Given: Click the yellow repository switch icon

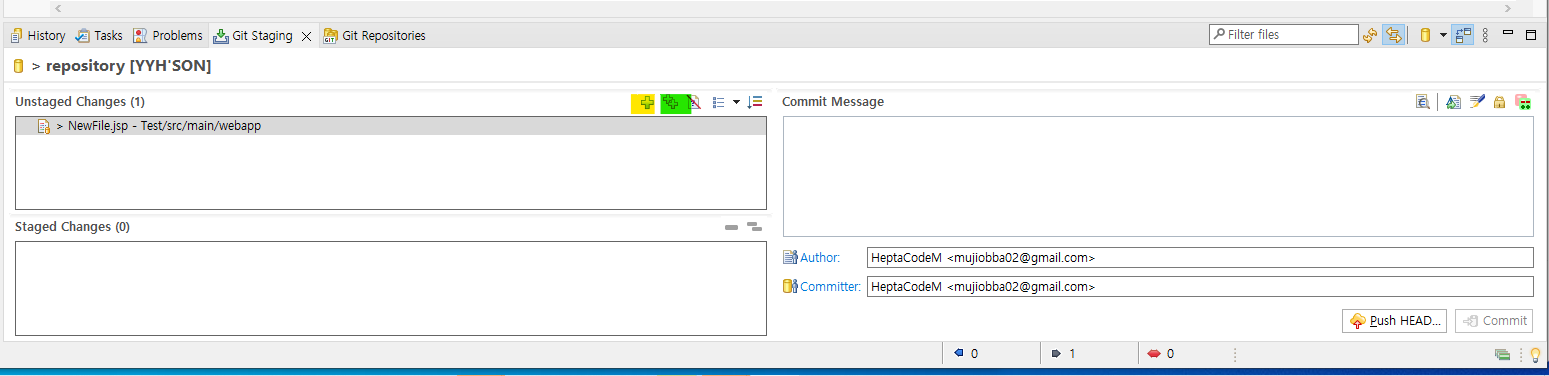Looking at the screenshot, I should [x=1425, y=35].
